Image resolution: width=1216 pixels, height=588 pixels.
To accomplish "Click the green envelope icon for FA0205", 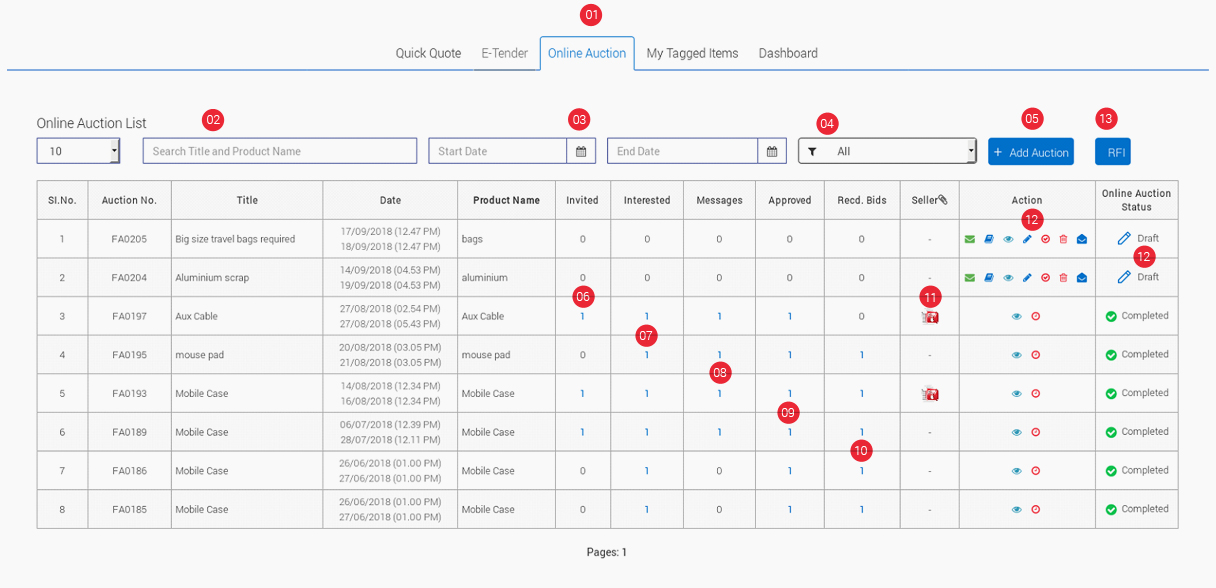I will pyautogui.click(x=970, y=239).
